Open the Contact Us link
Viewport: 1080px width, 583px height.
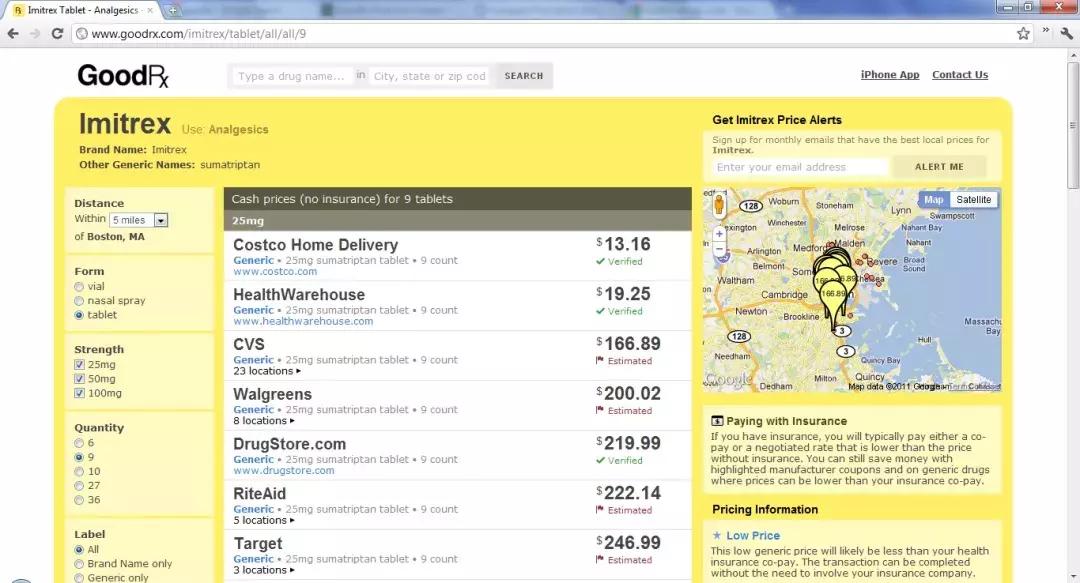(959, 74)
